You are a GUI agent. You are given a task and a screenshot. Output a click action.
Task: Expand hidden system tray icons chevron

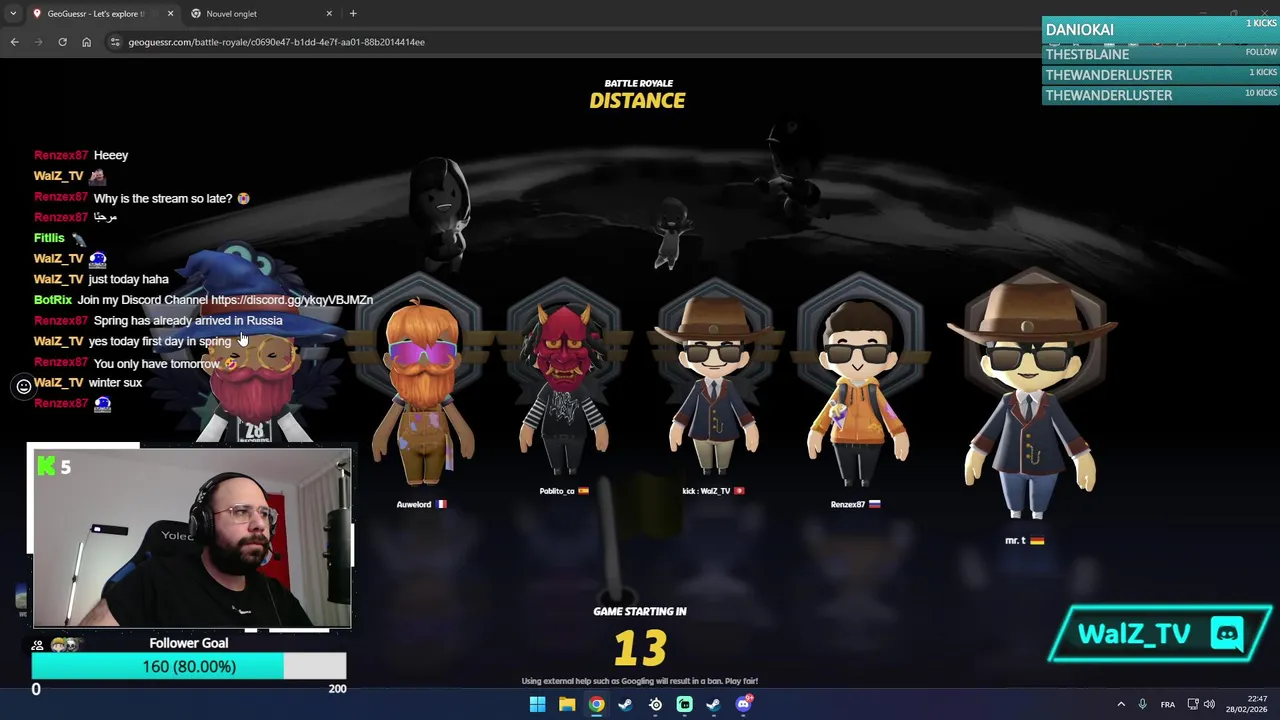pyautogui.click(x=1121, y=705)
